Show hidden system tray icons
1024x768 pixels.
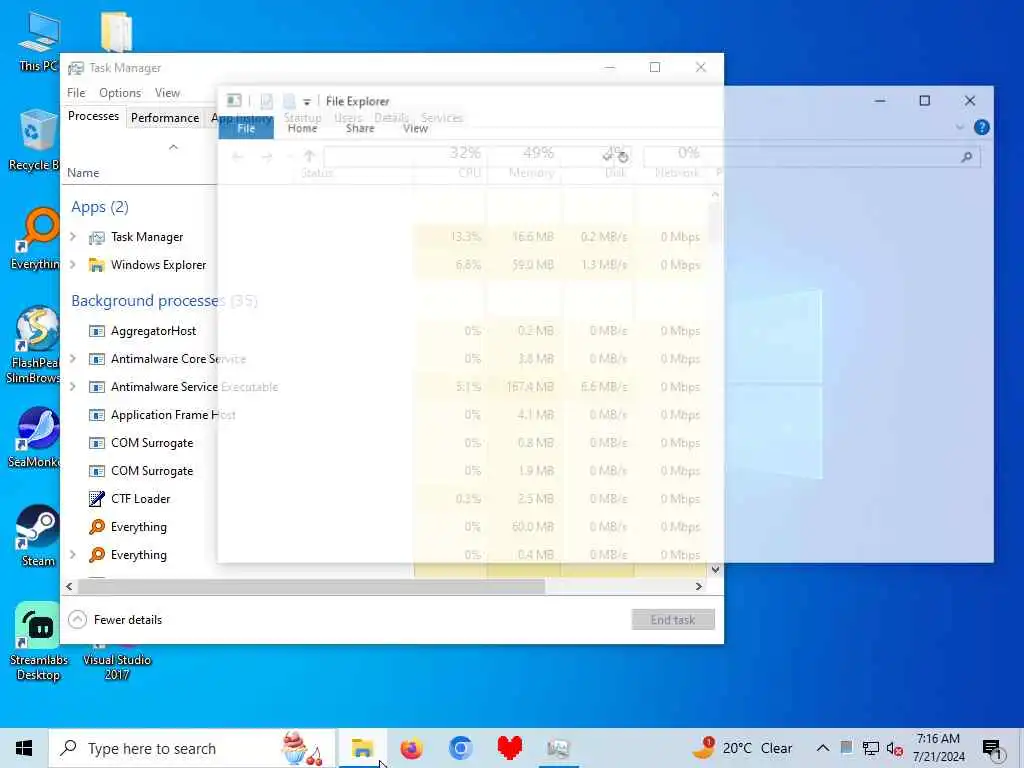point(823,748)
